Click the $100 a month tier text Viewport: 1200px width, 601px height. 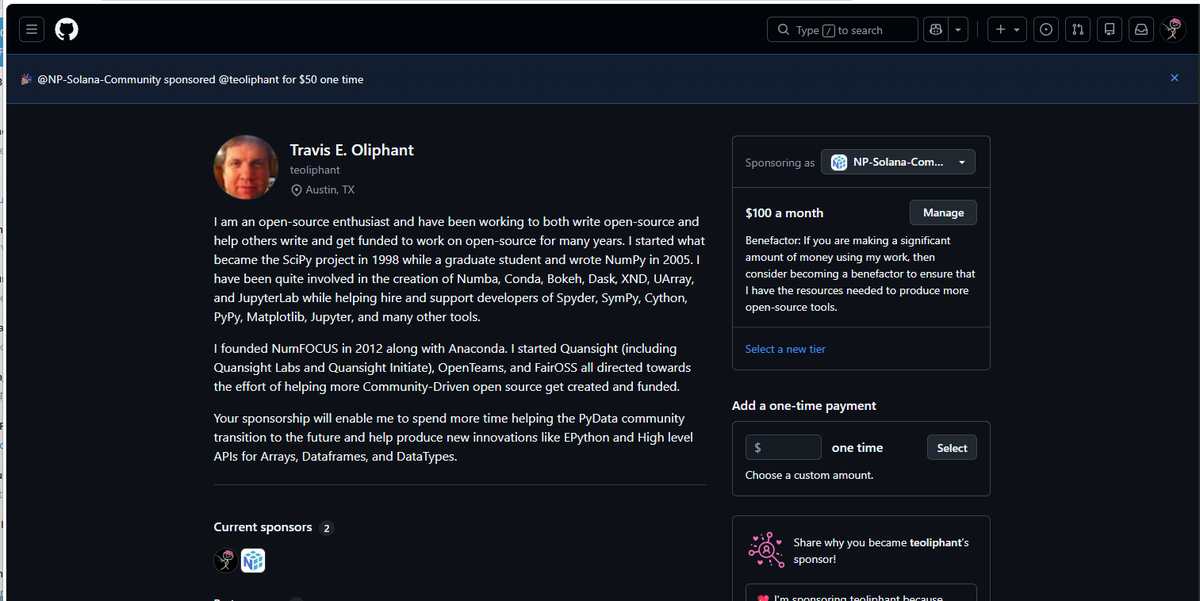click(784, 213)
